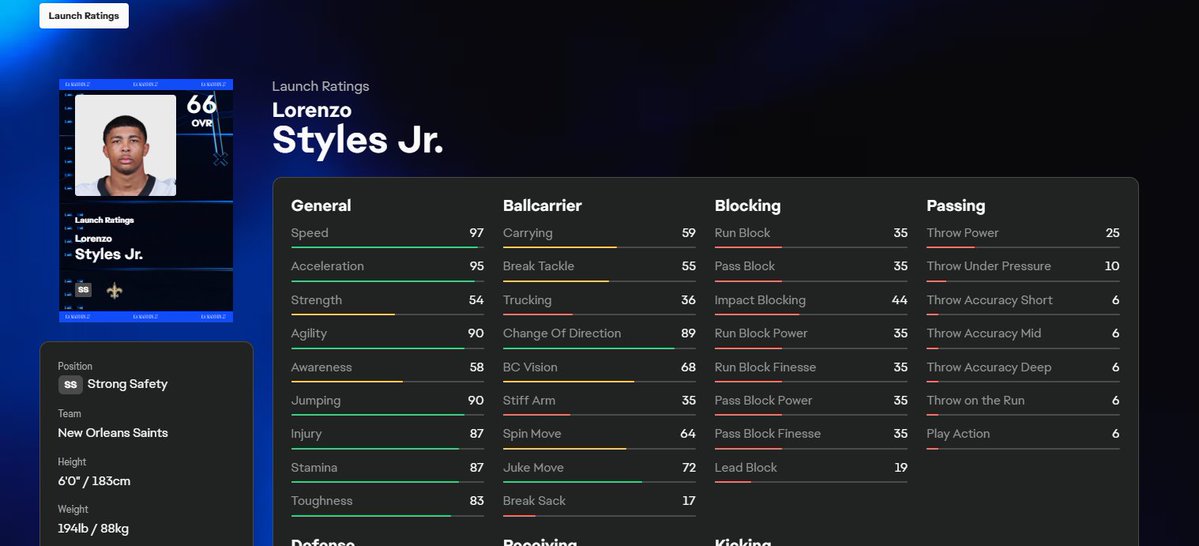Click the Pass Block Finesse label
This screenshot has width=1199, height=546.
click(x=768, y=434)
